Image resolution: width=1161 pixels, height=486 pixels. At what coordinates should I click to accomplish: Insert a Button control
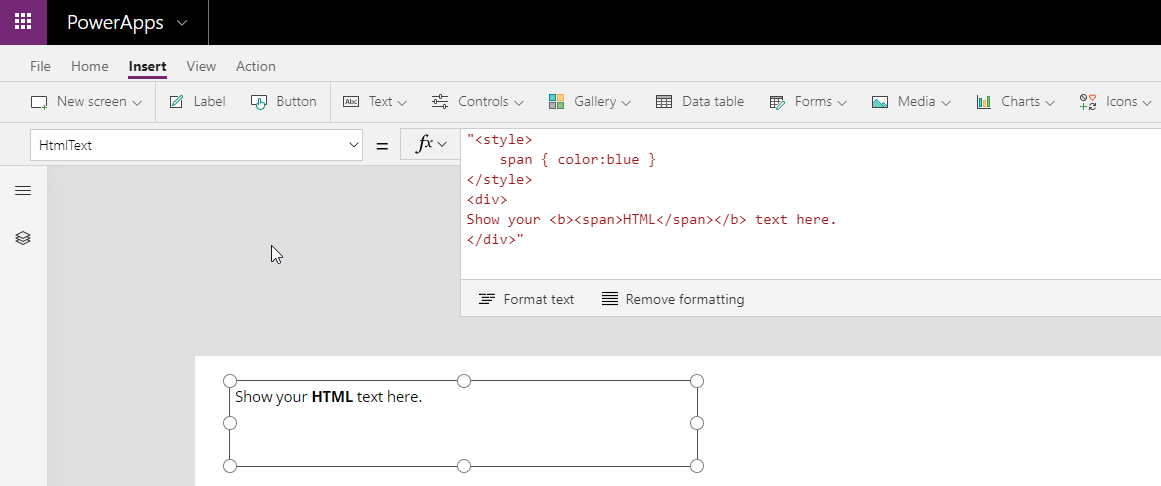point(283,101)
